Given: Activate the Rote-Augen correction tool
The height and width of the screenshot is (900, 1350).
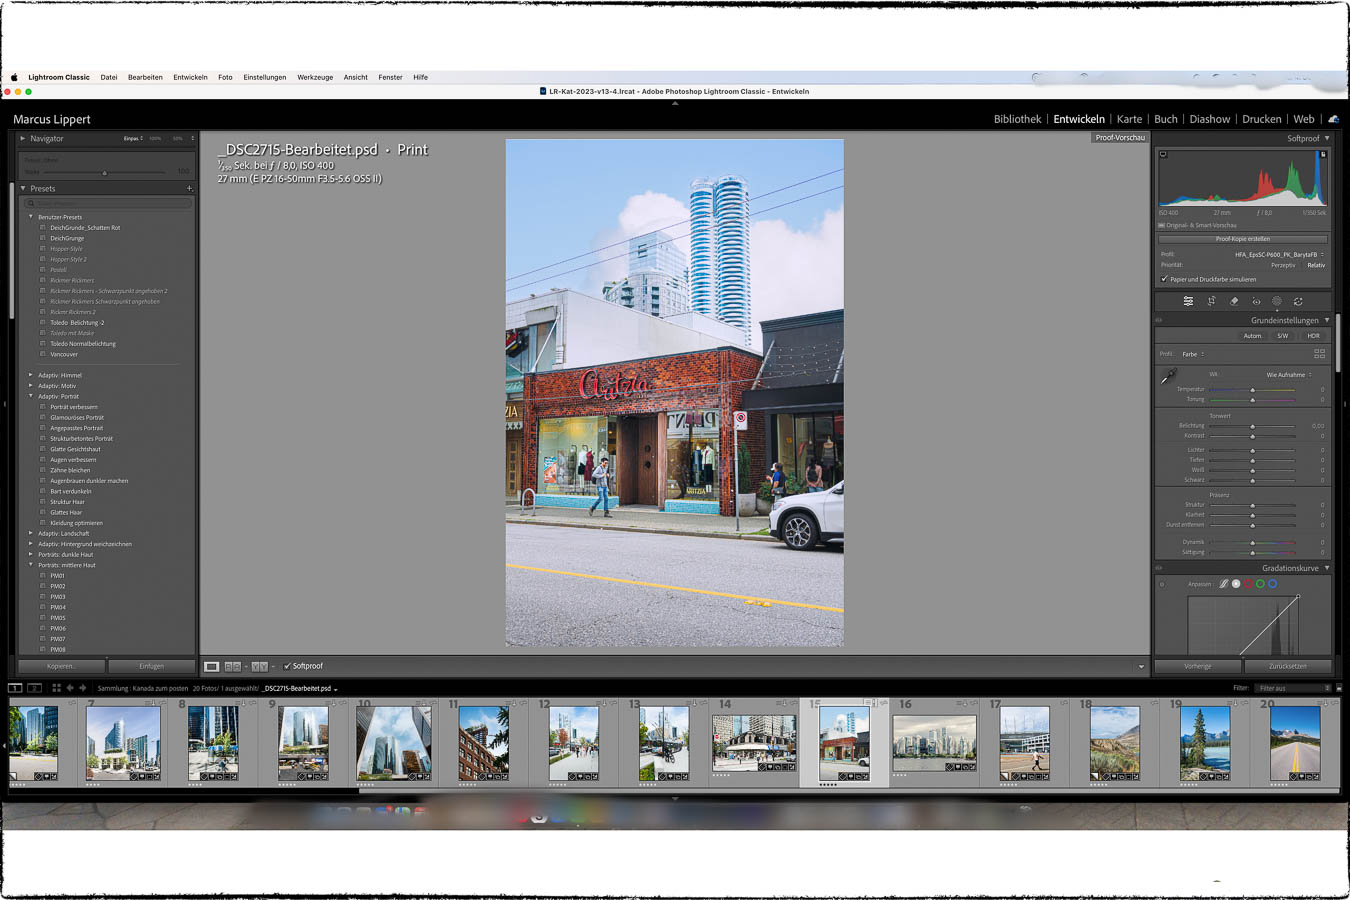Looking at the screenshot, I should point(1257,301).
